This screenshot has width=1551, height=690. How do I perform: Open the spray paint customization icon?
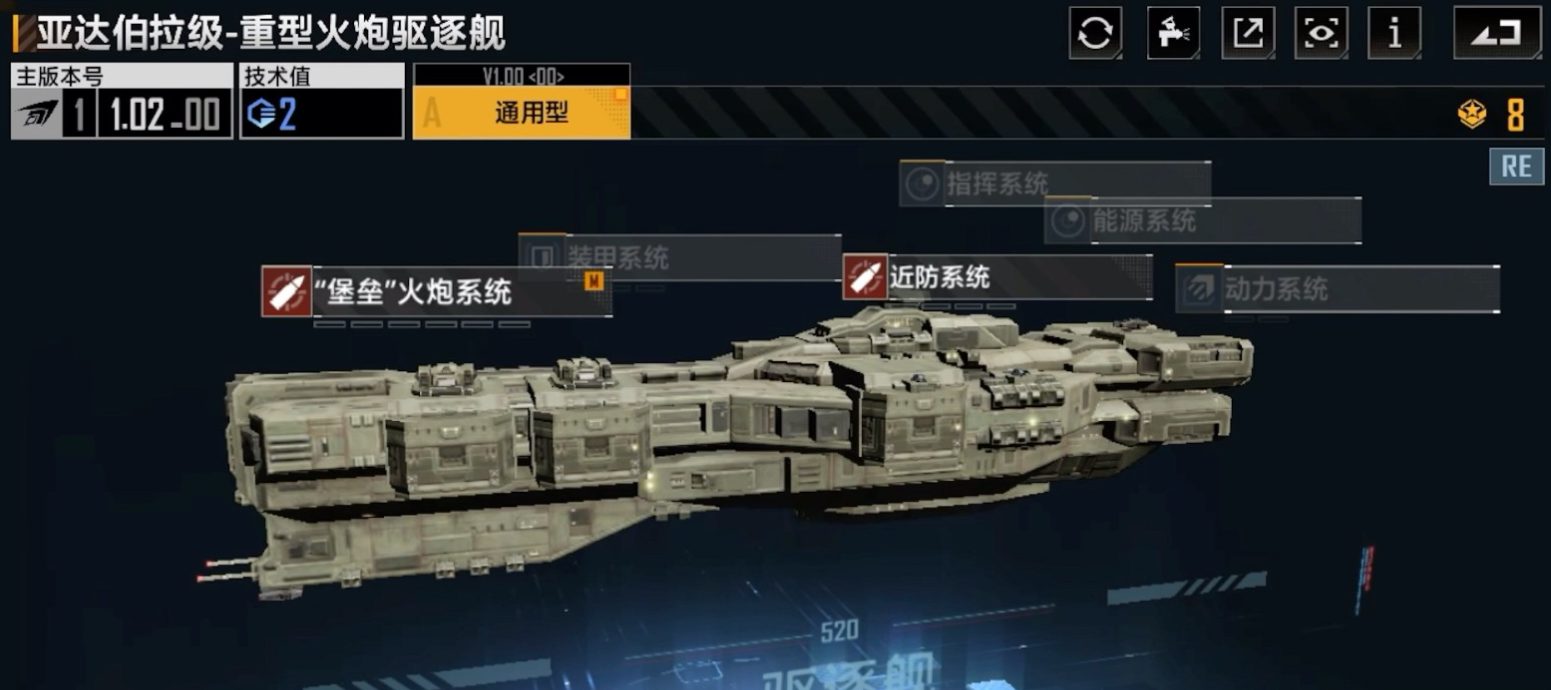1172,33
